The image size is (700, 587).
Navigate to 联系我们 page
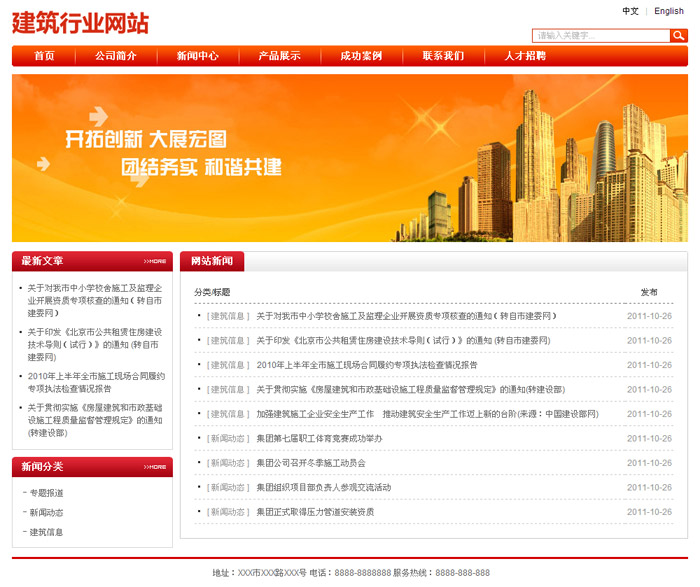pos(443,56)
